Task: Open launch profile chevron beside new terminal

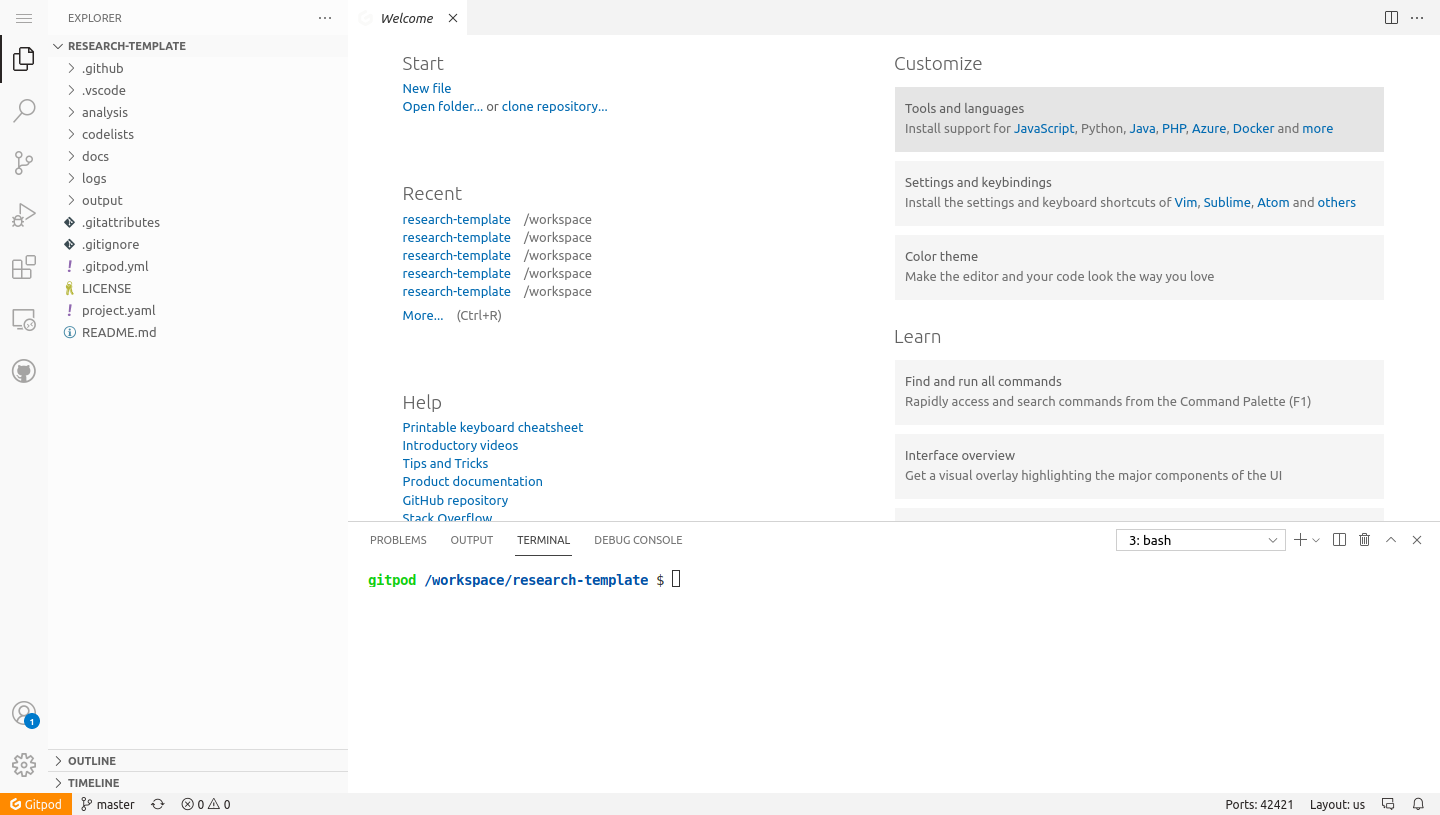Action: (1316, 540)
